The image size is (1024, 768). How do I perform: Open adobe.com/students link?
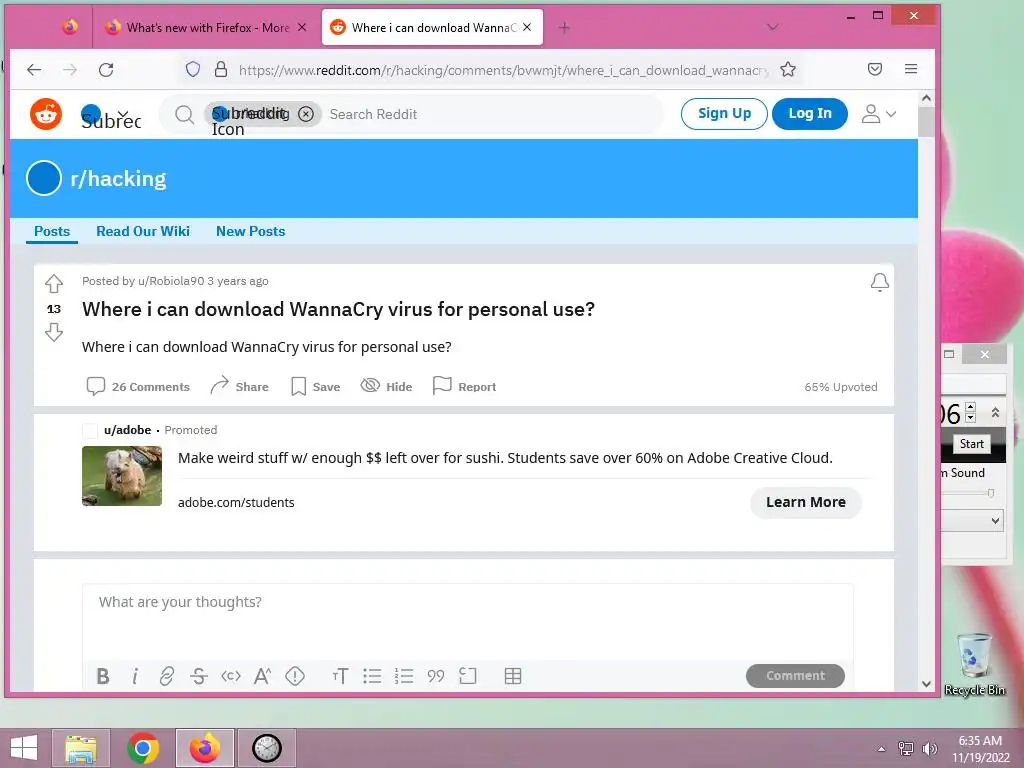[x=236, y=502]
